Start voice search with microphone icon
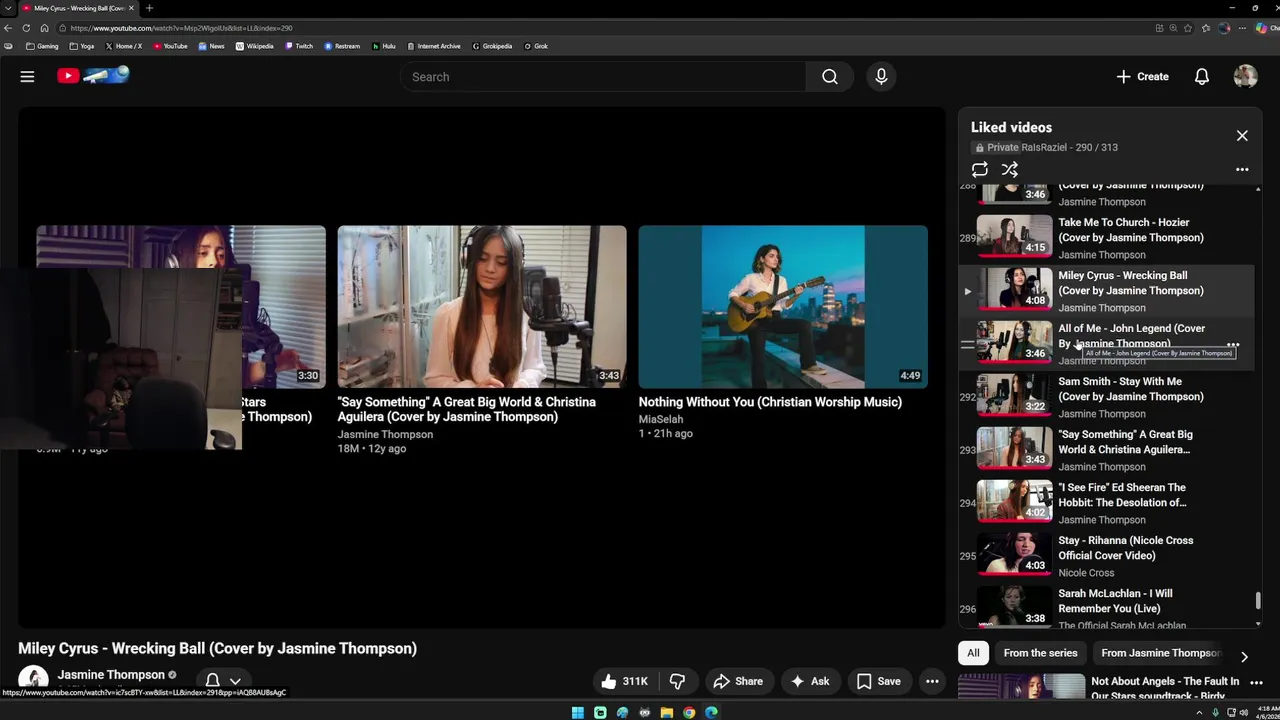Viewport: 1280px width, 720px height. pos(881,76)
